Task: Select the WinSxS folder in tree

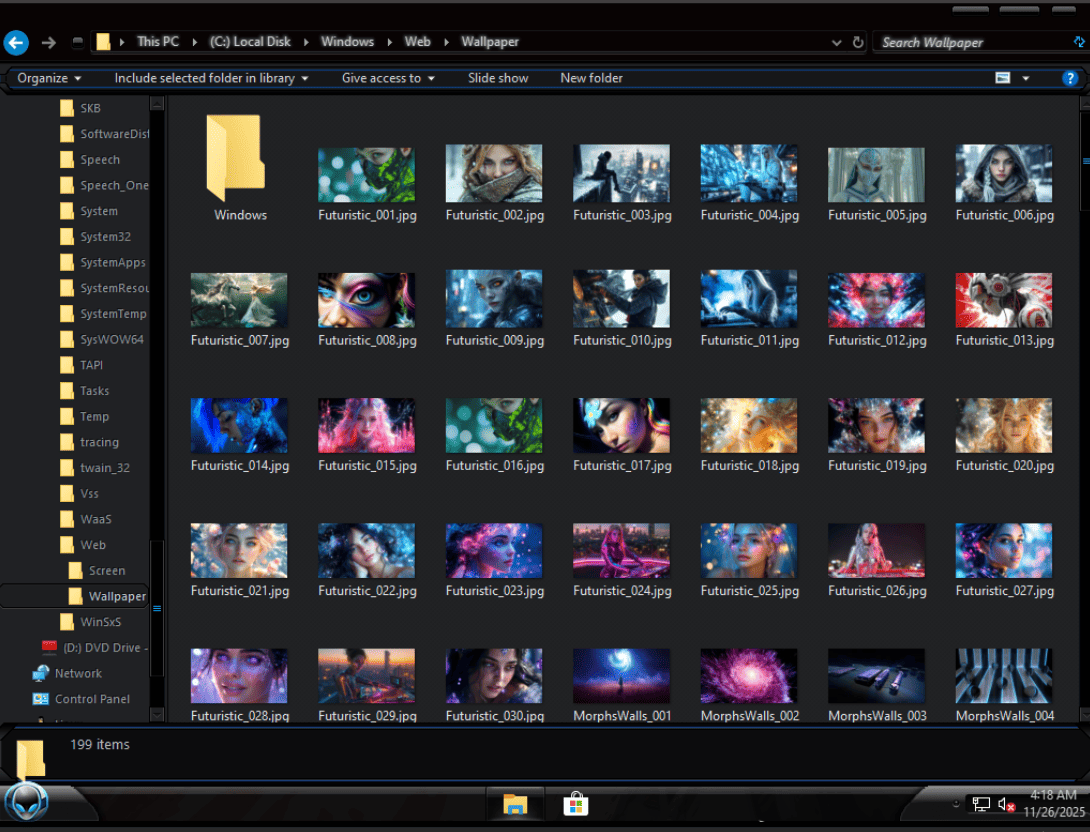Action: click(x=90, y=622)
